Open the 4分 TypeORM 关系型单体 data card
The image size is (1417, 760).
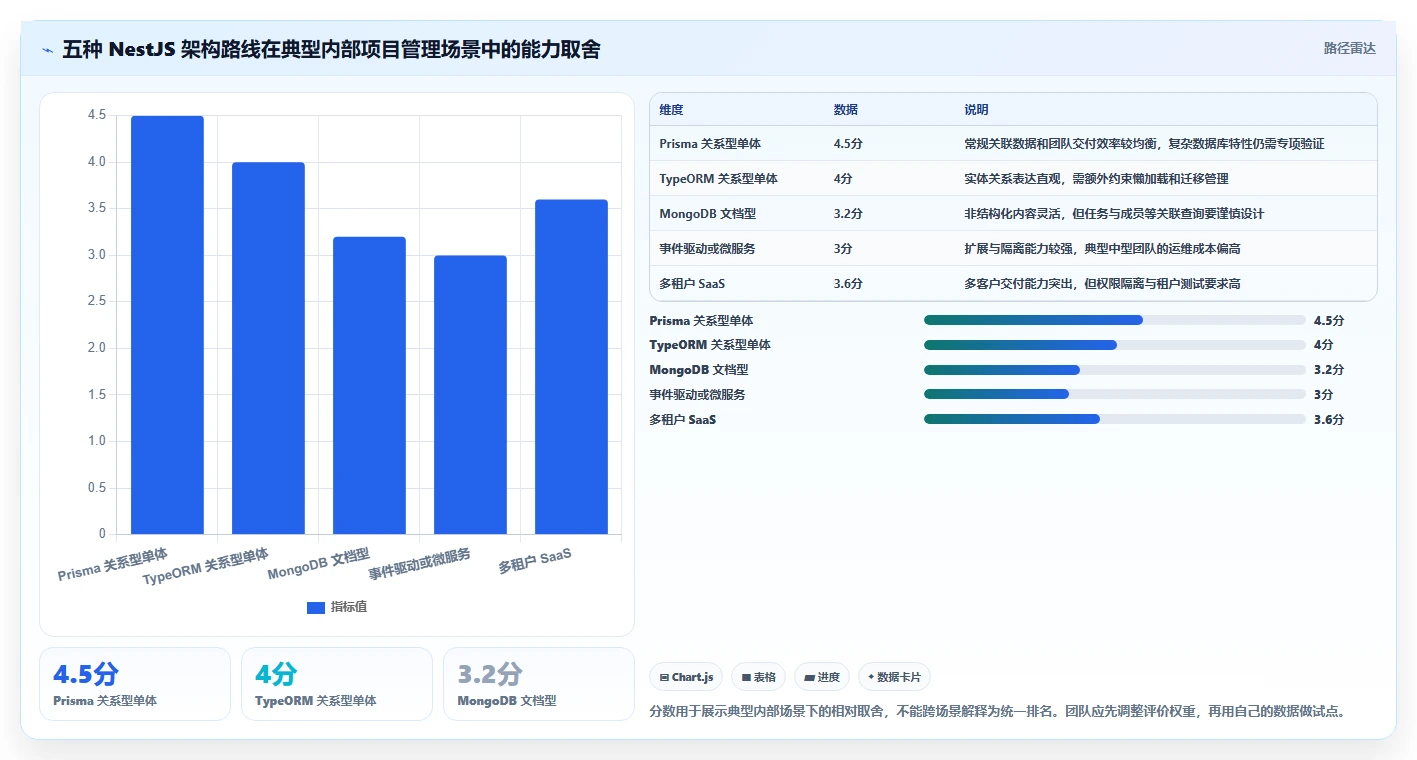click(x=337, y=684)
